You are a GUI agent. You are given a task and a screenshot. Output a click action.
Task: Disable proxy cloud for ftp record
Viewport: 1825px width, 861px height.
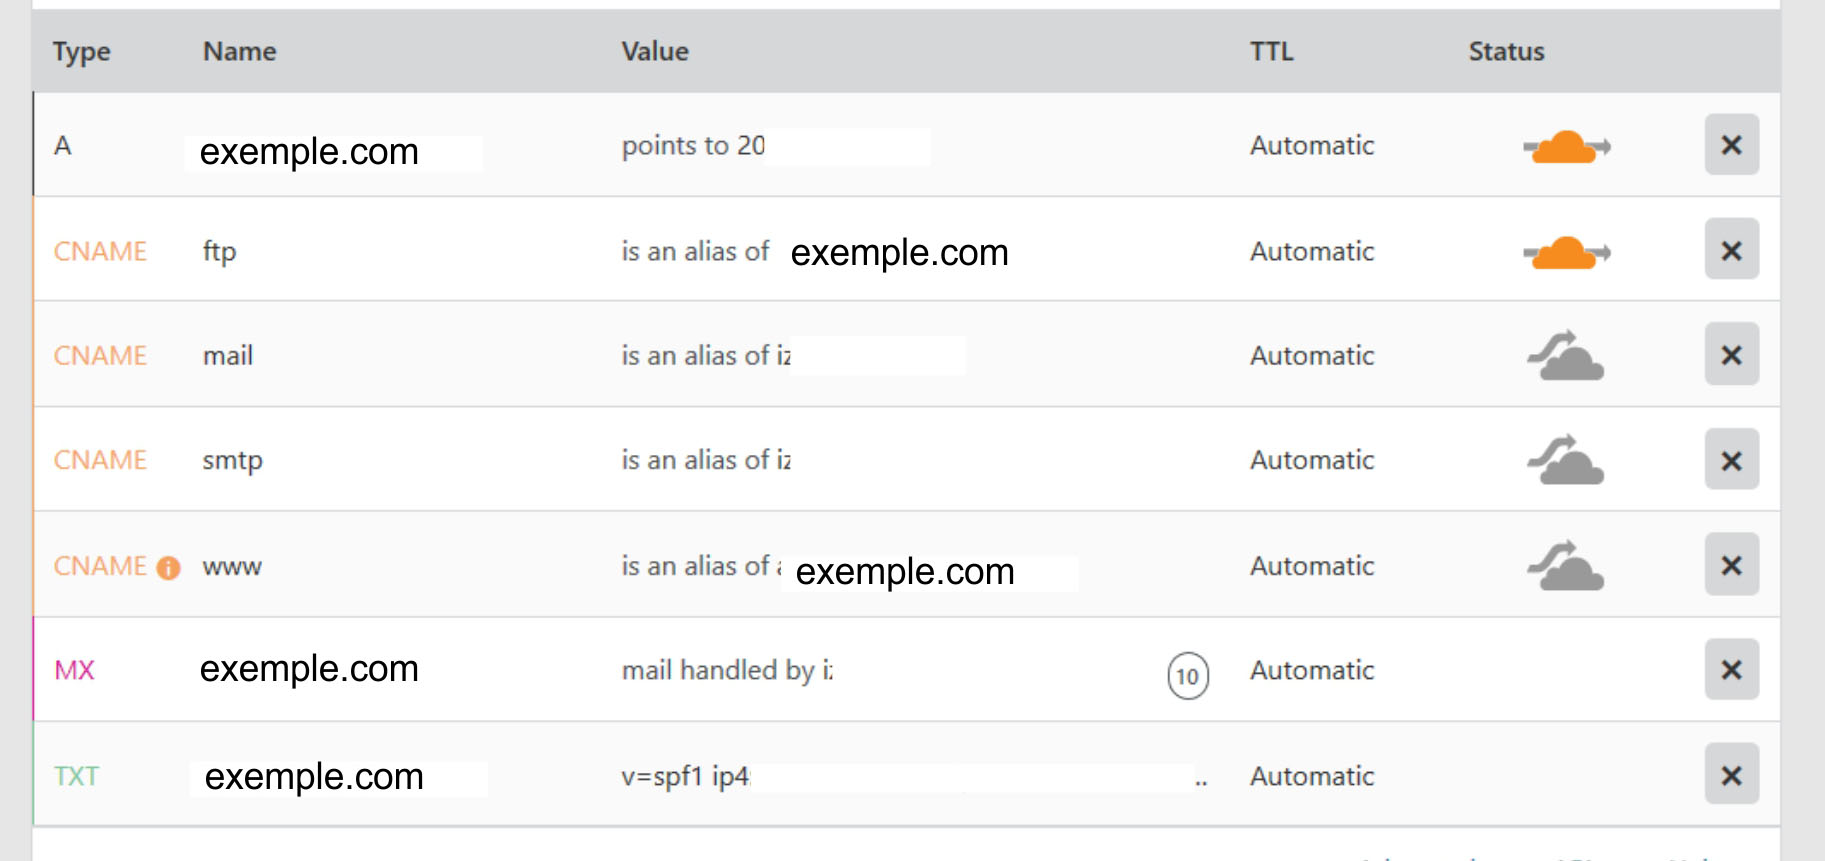tap(1565, 252)
